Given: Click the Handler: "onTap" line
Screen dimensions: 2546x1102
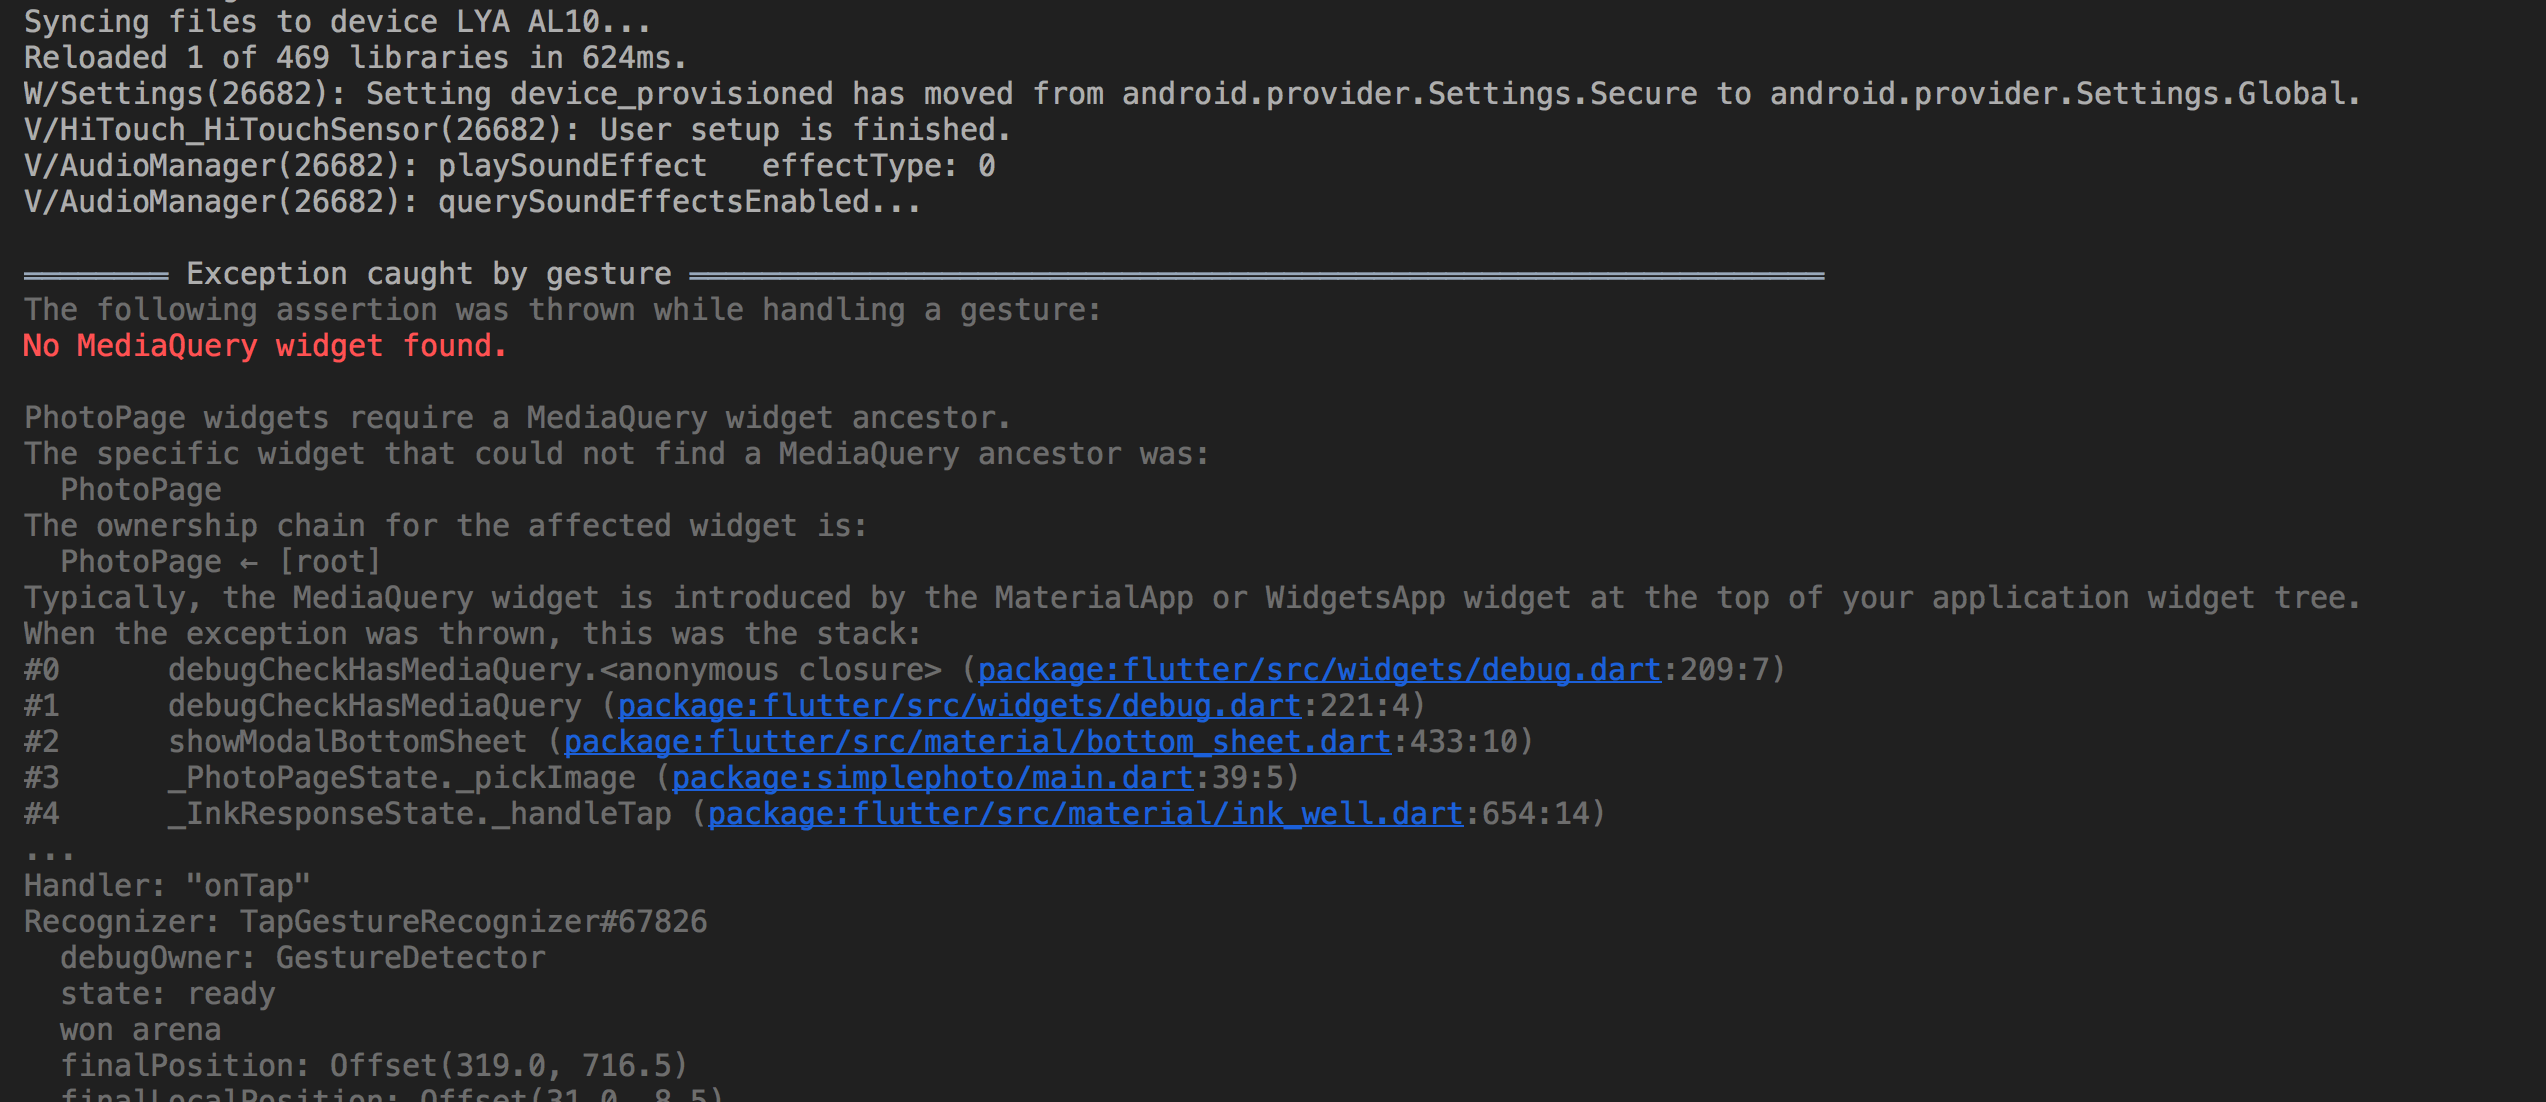Looking at the screenshot, I should point(167,886).
